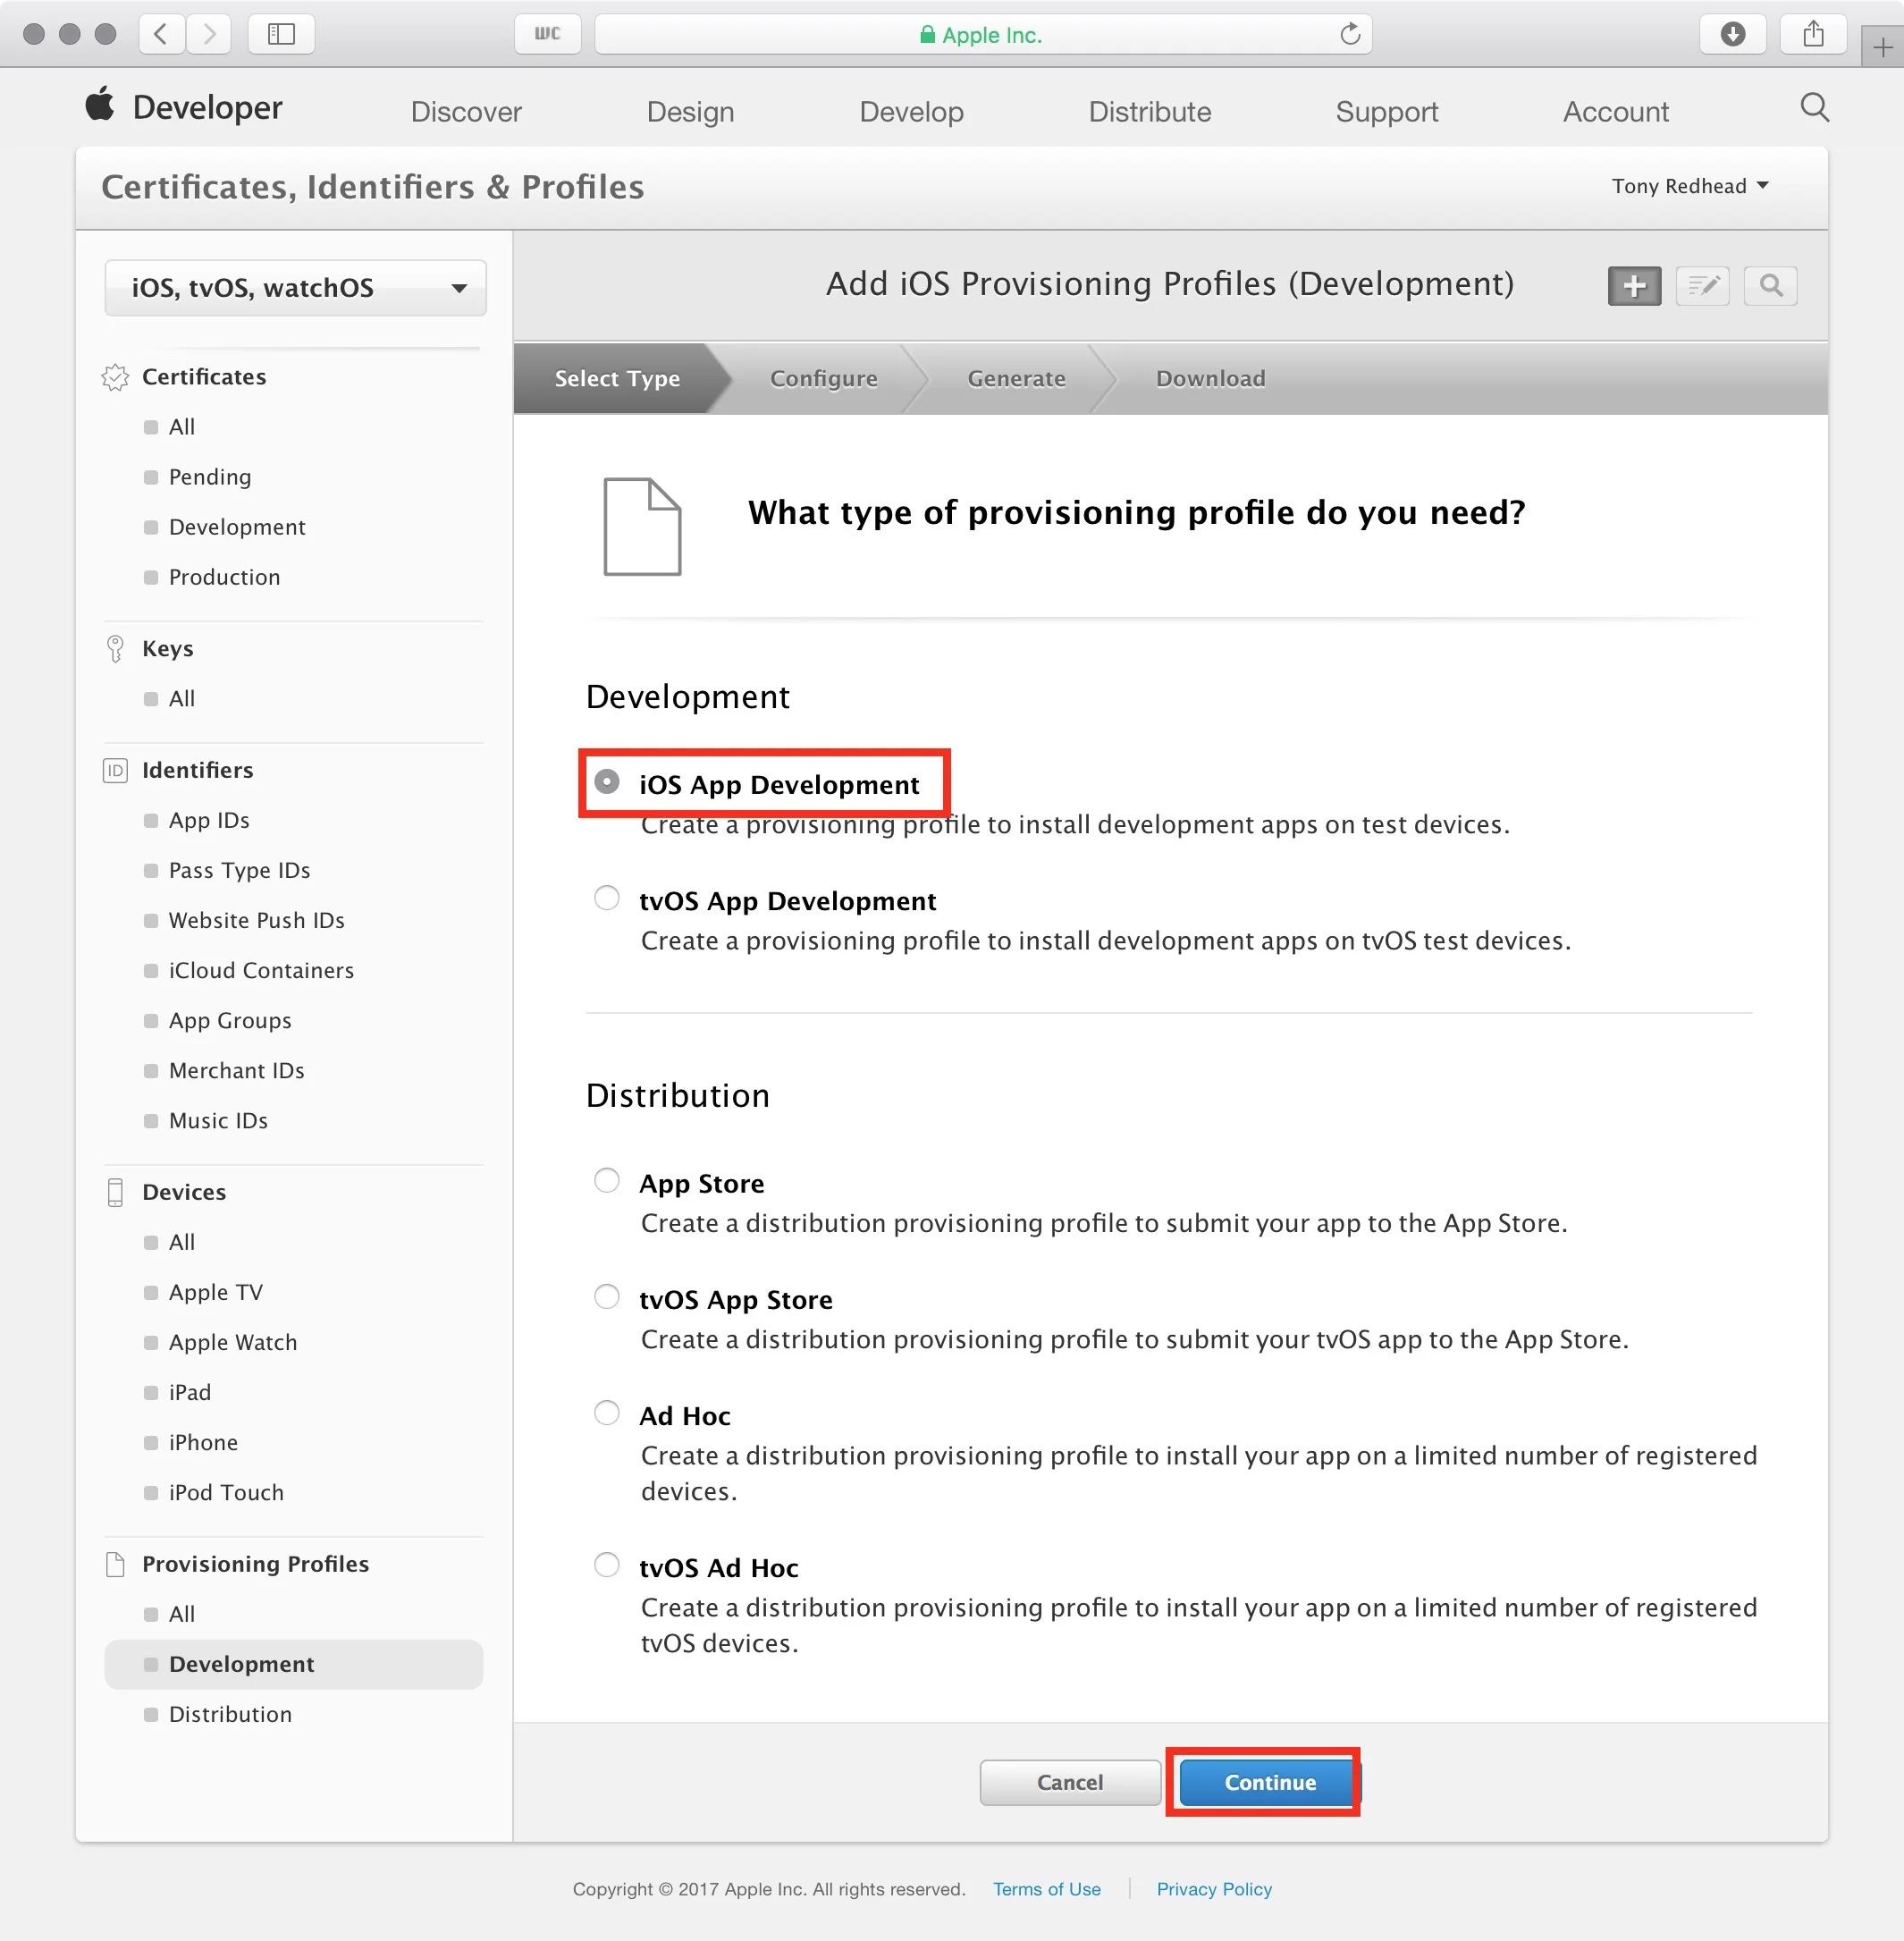Screen dimensions: 1904x1941
Task: Open App Groups in sidebar
Action: pos(230,1021)
